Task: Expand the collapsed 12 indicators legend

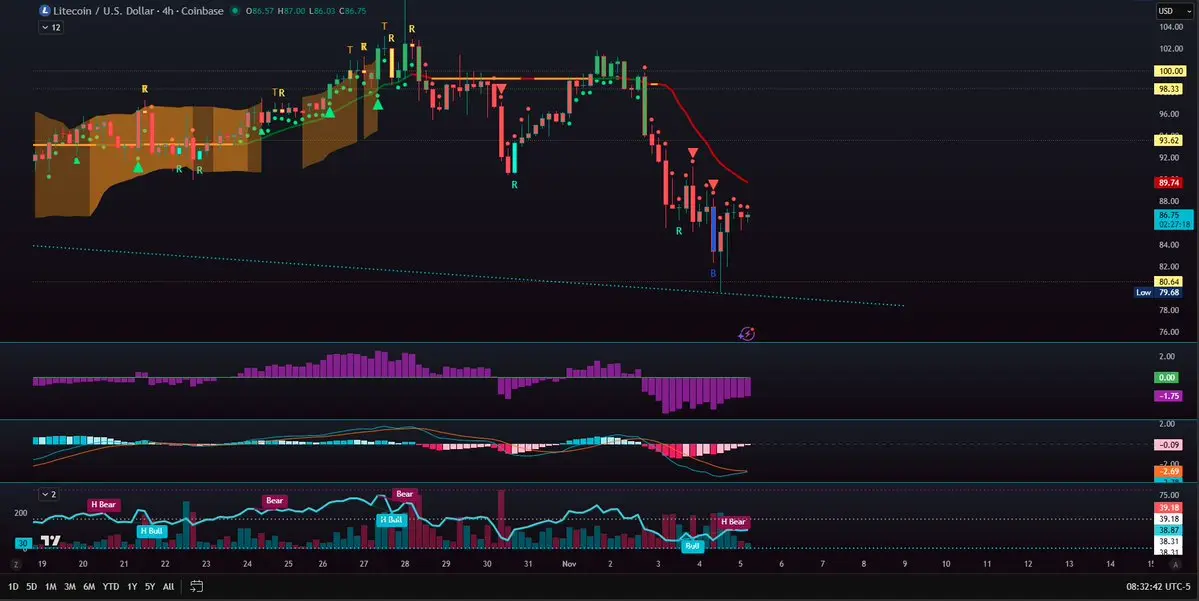Action: [51, 28]
